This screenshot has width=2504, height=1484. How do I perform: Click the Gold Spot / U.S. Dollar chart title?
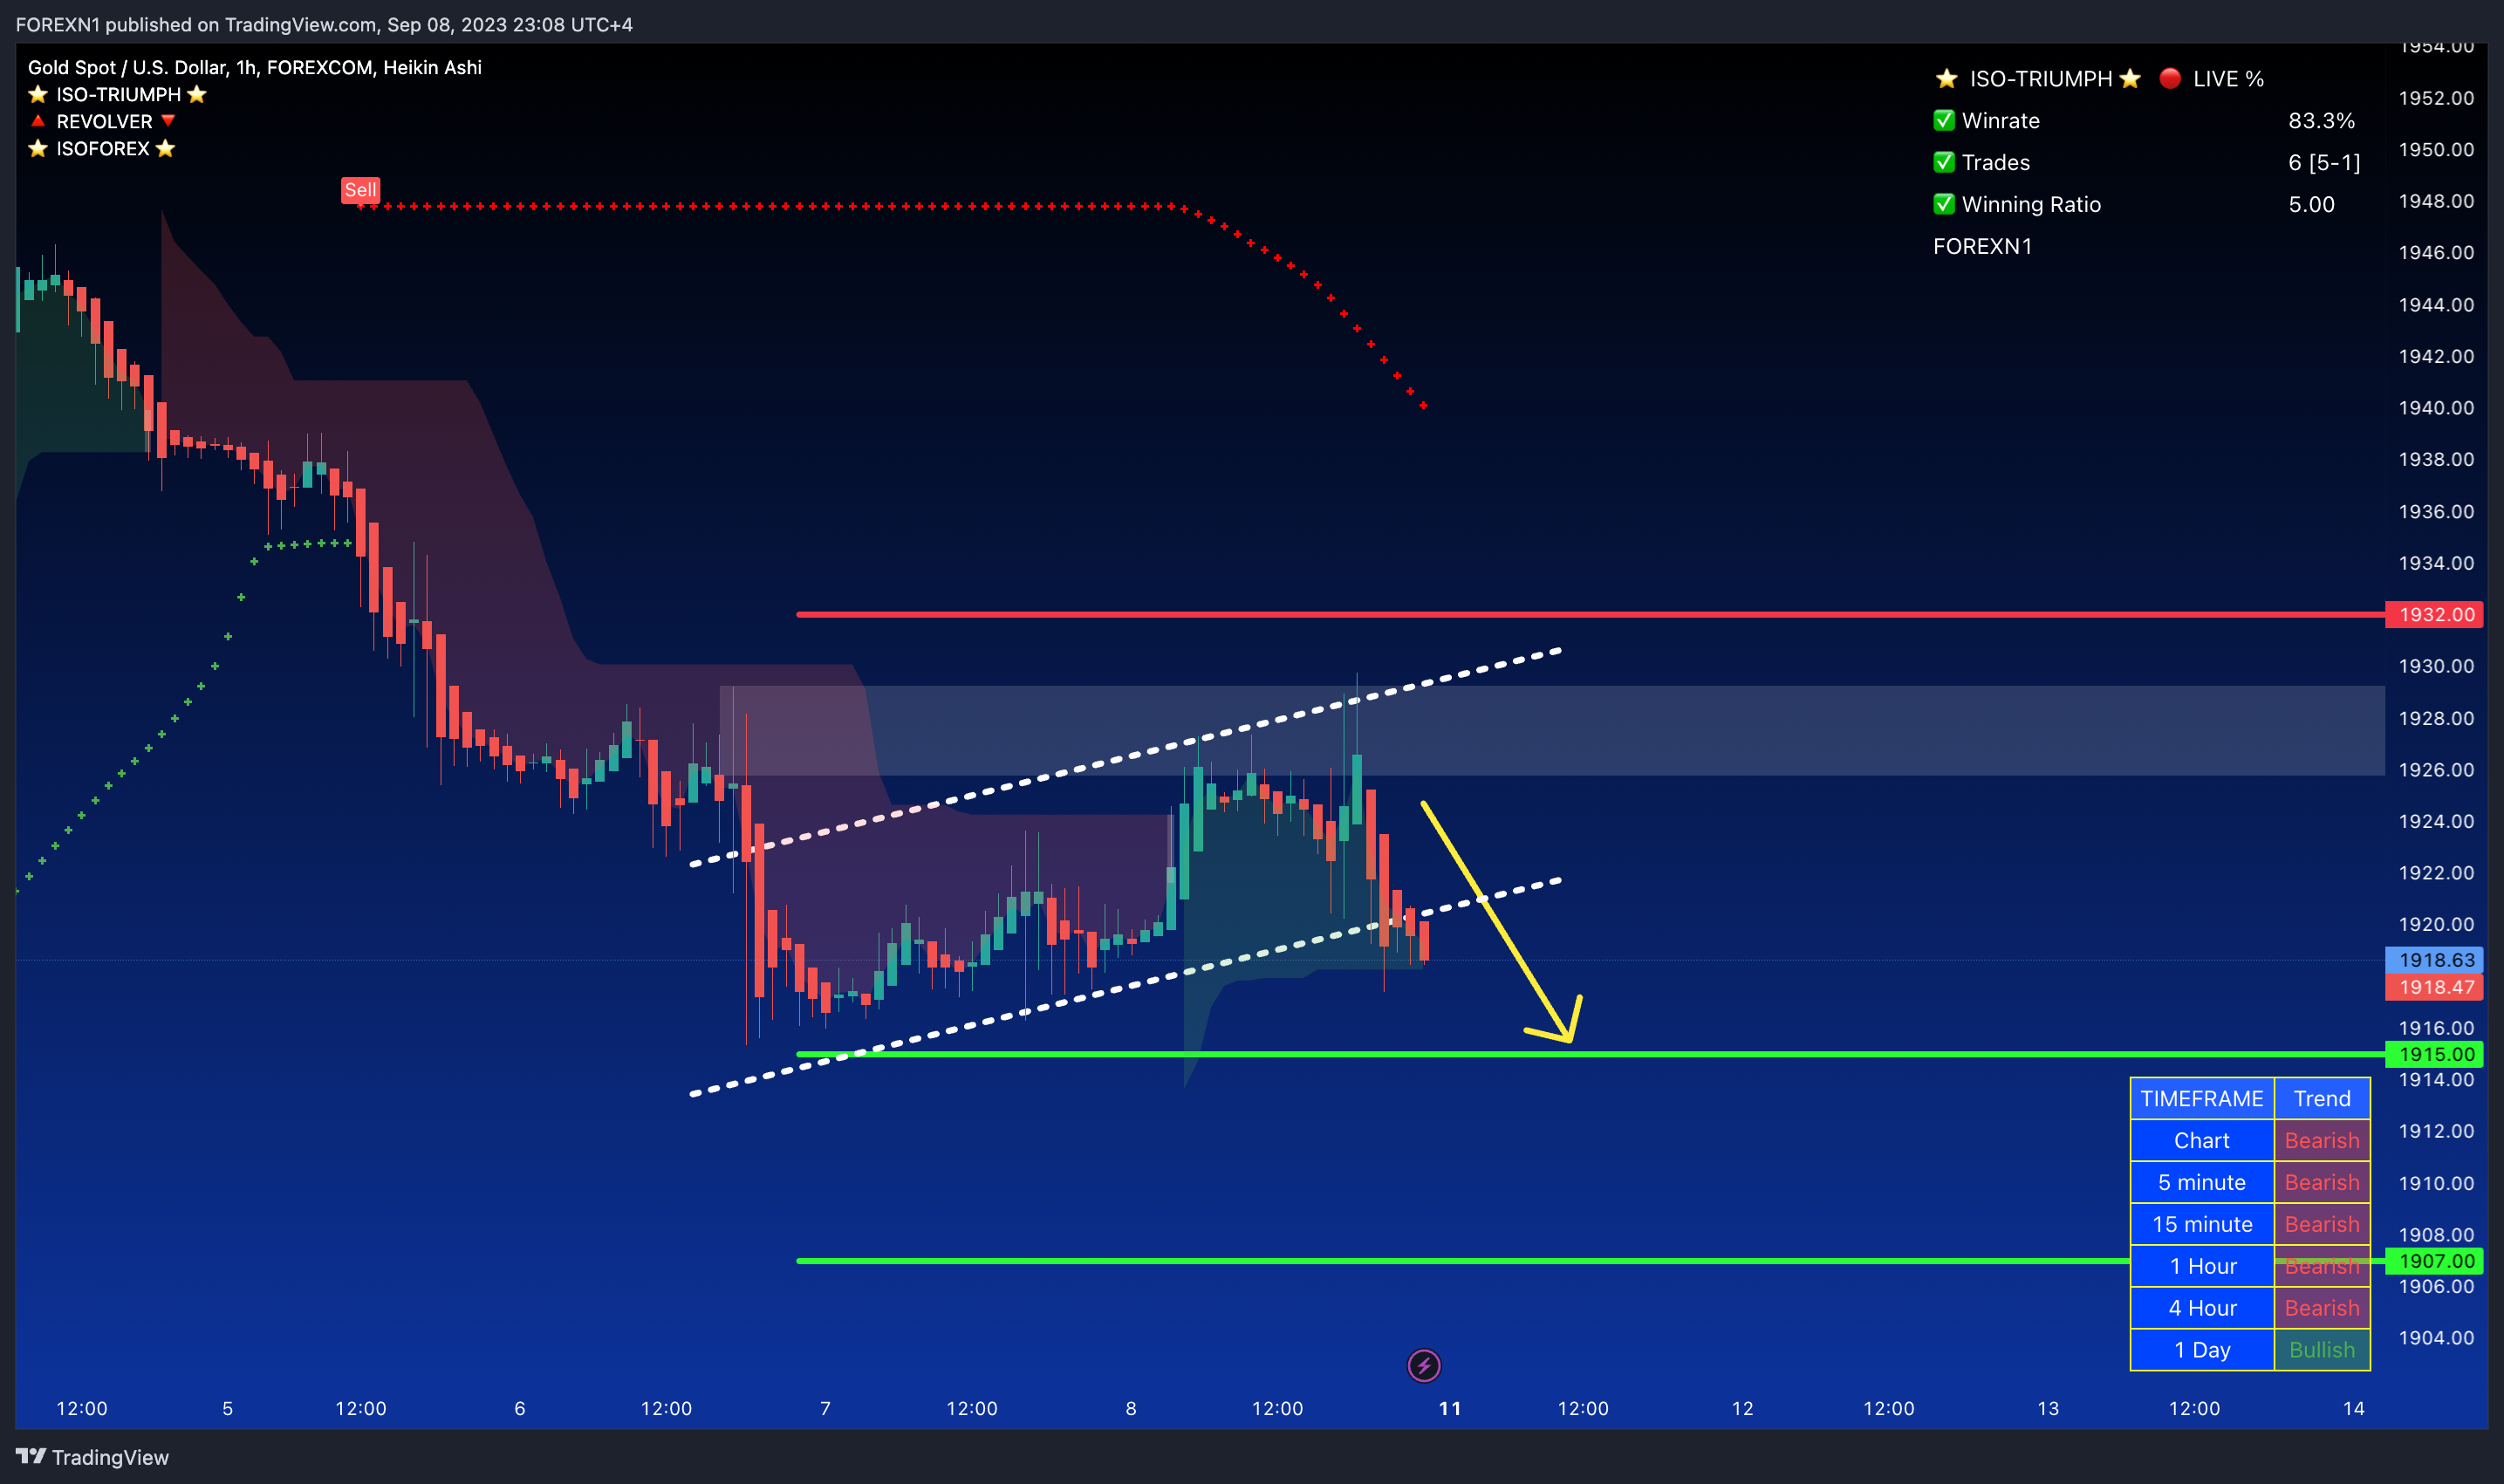(x=255, y=67)
